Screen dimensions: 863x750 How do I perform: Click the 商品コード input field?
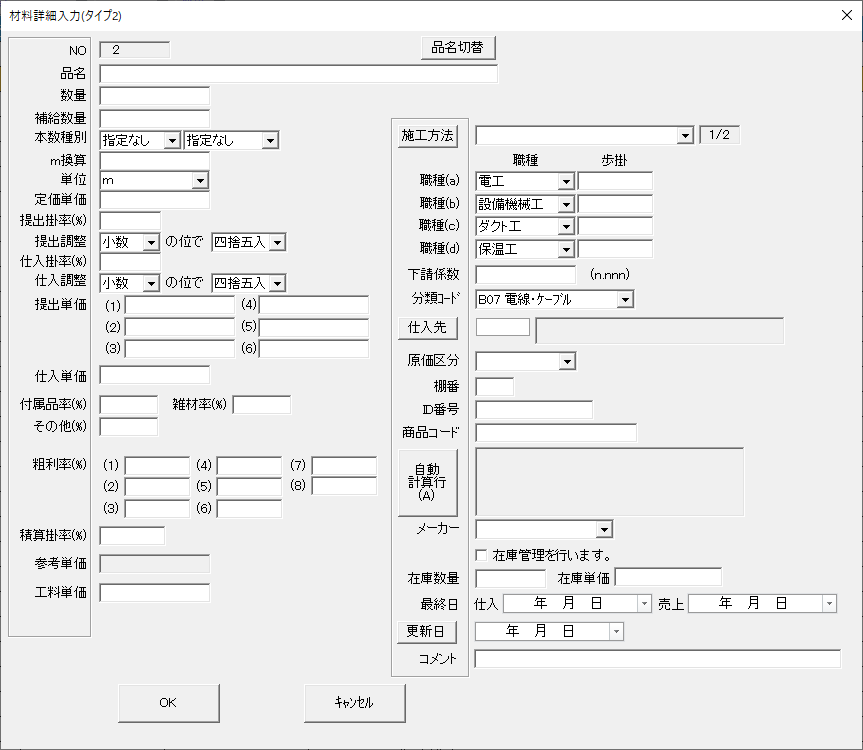coord(555,433)
